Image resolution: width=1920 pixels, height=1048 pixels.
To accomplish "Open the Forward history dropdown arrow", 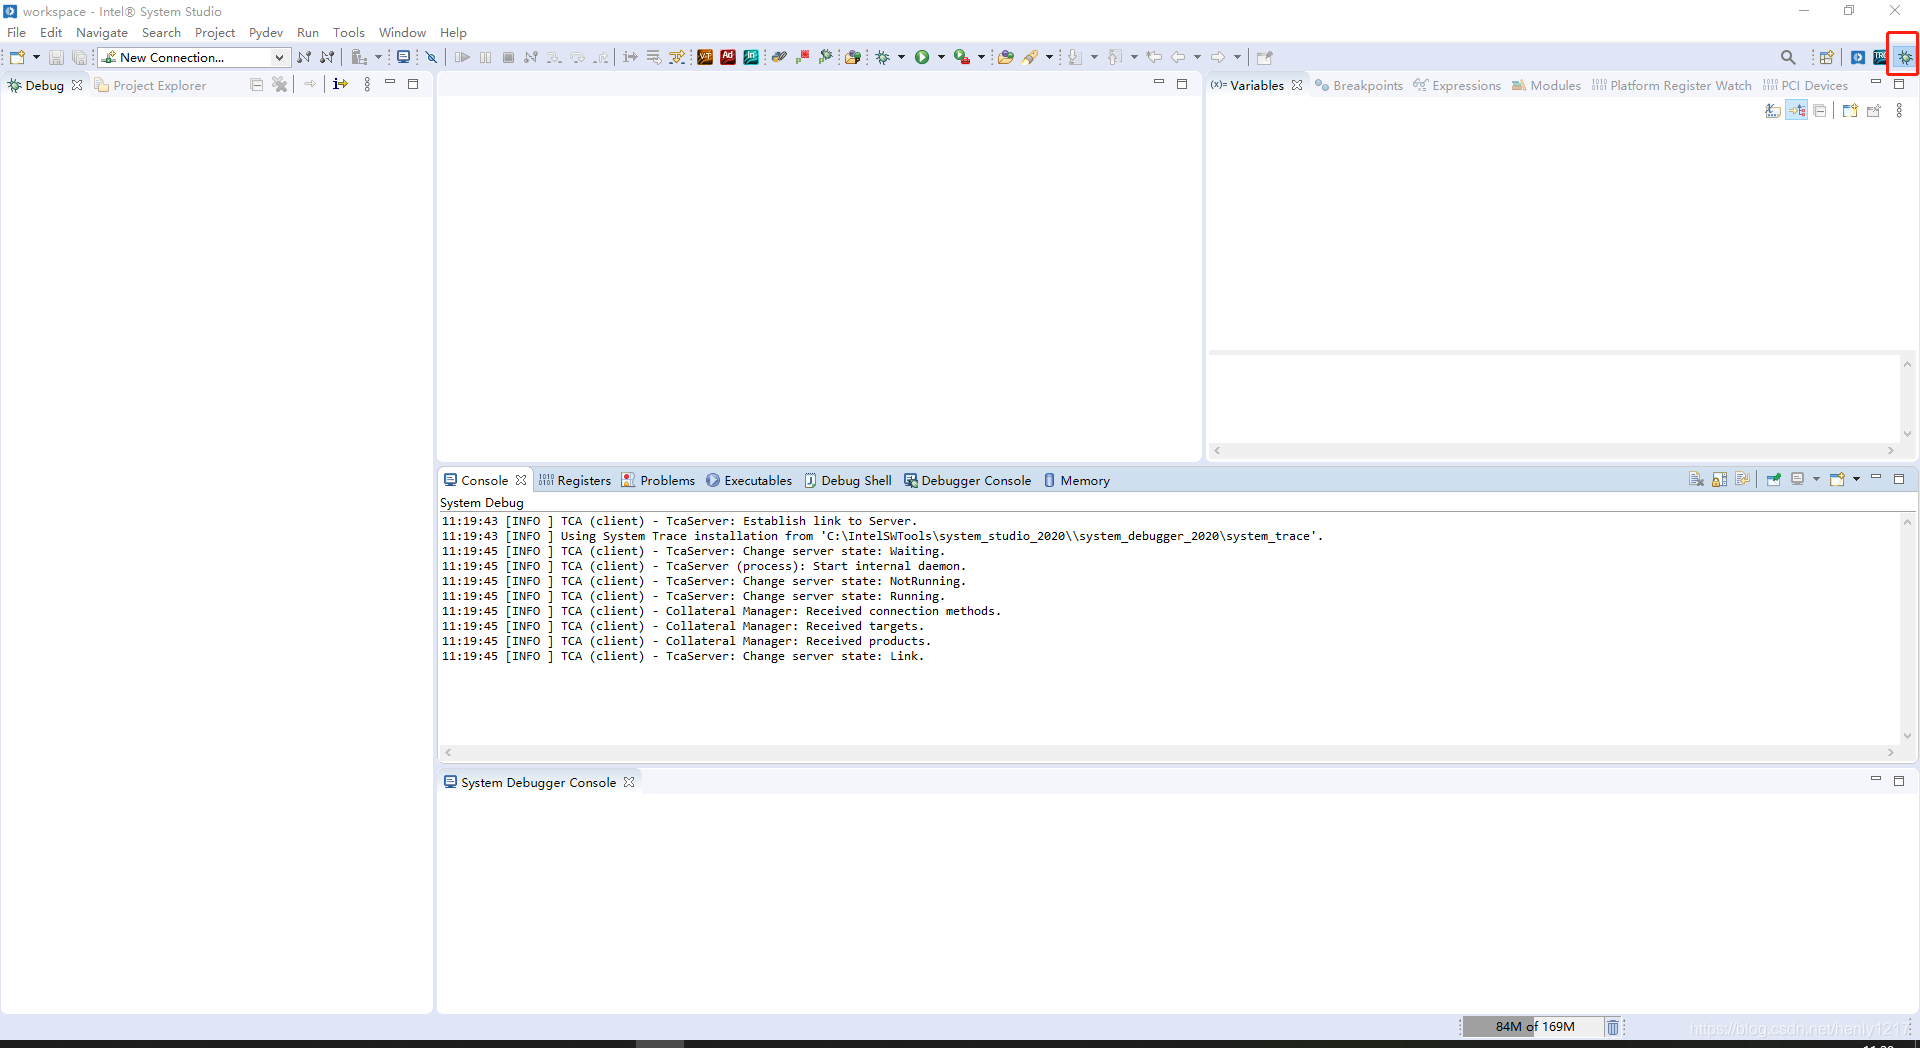I will pos(1237,57).
